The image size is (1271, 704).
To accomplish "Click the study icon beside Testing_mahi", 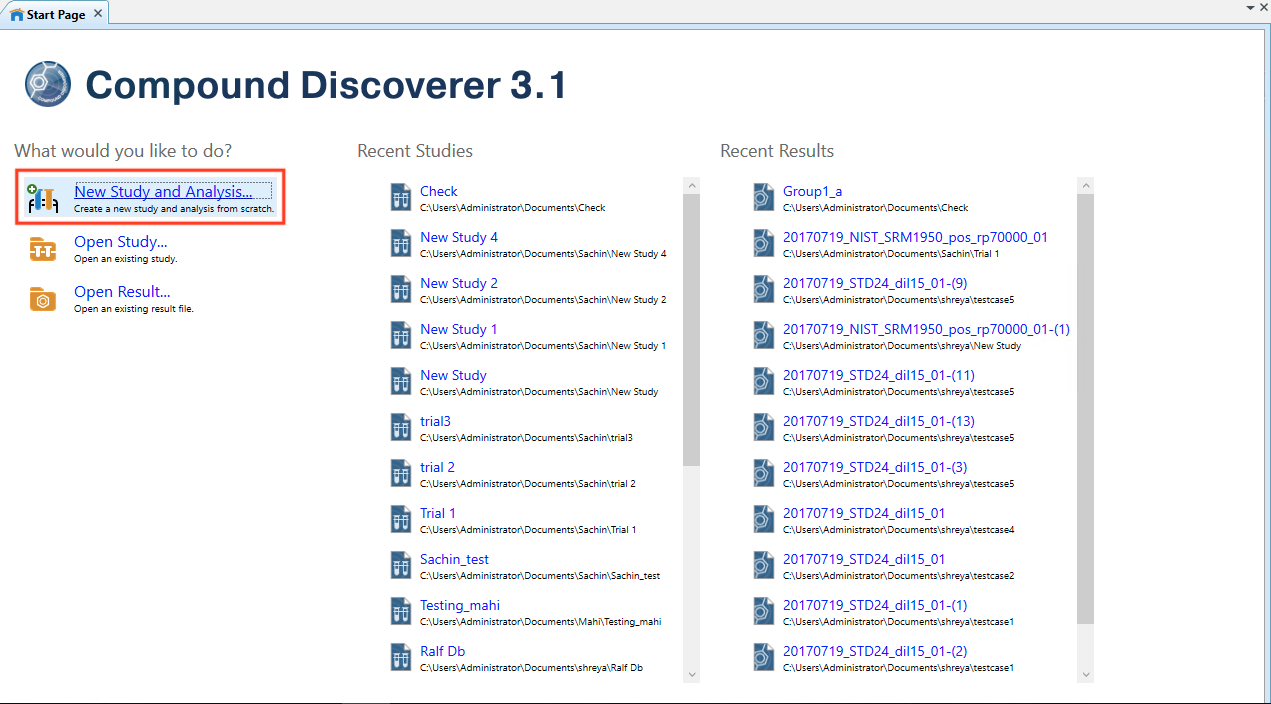I will (x=401, y=611).
